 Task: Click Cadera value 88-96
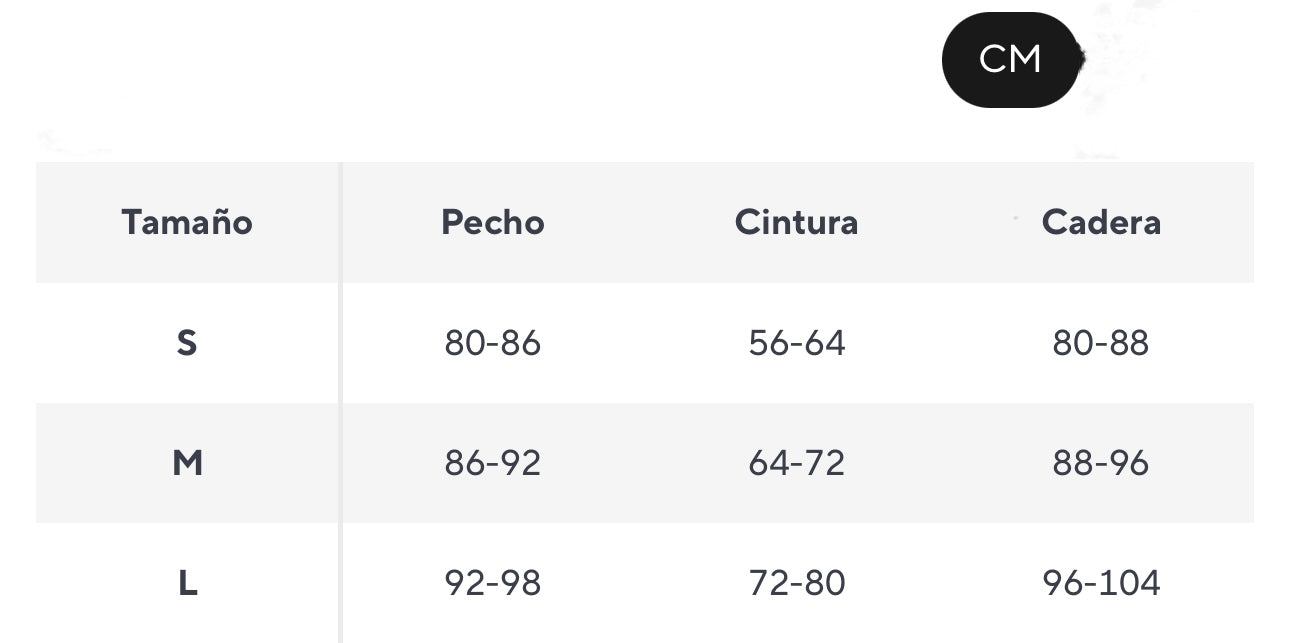[x=1101, y=463]
